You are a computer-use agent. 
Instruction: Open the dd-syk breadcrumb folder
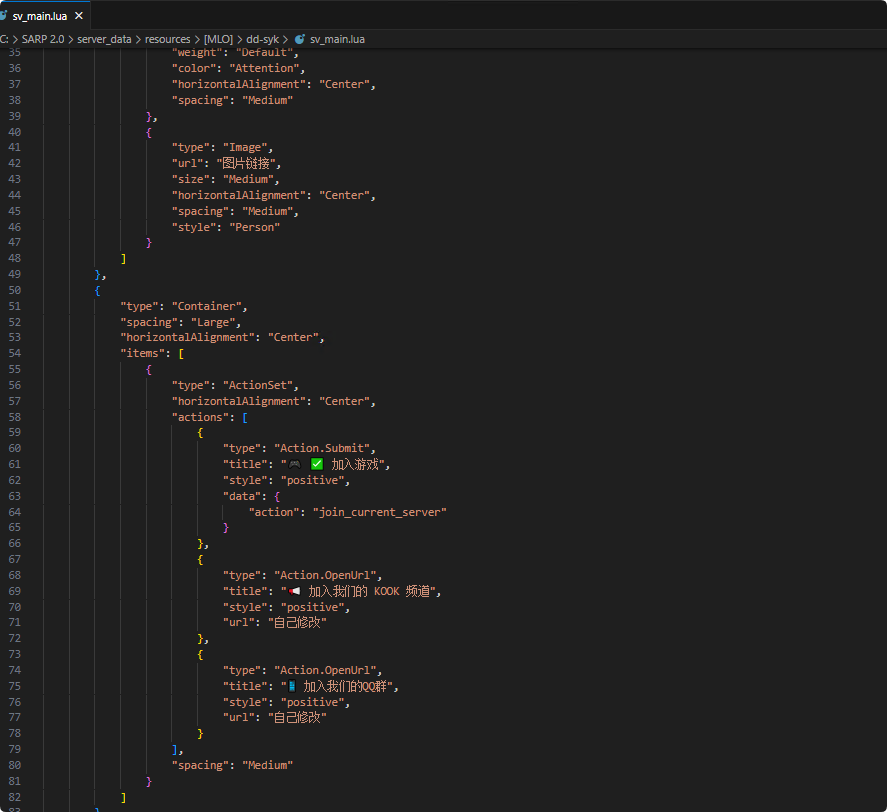(263, 39)
